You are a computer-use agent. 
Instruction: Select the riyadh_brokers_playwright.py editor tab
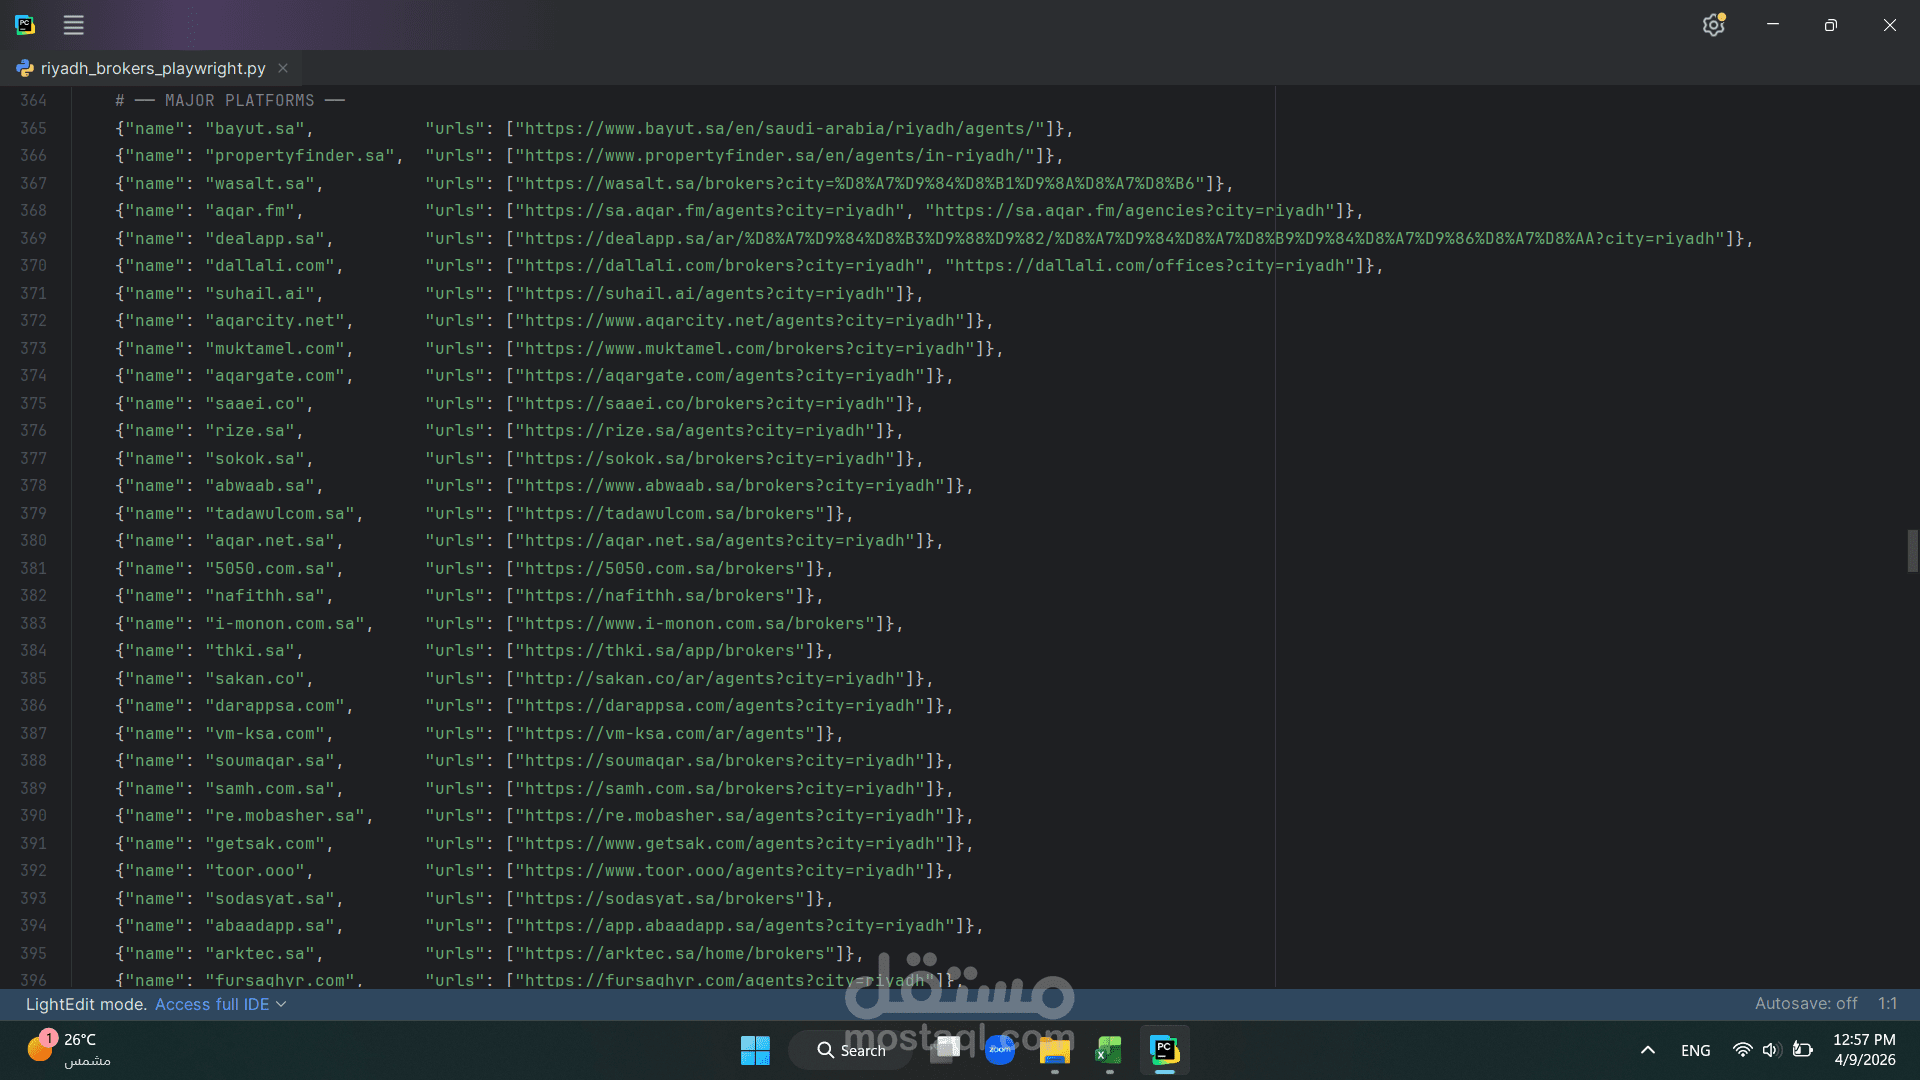(x=152, y=68)
